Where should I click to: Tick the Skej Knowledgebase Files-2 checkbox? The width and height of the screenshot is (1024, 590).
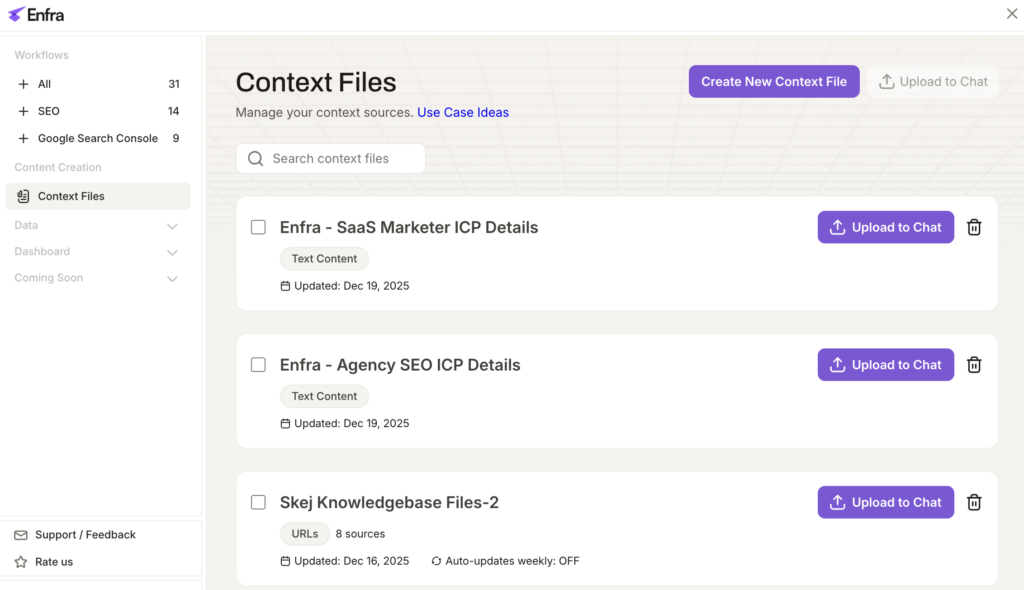(x=258, y=503)
